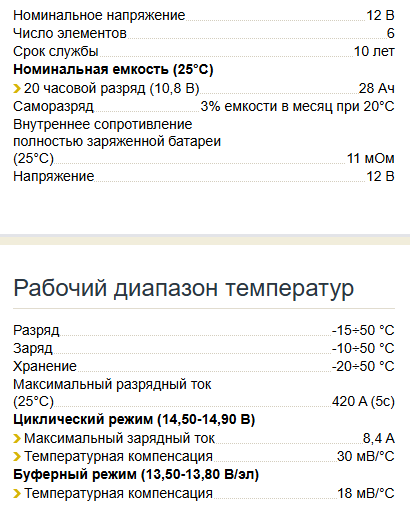Select the Саморазряд label
Image resolution: width=410 pixels, height=531 pixels.
pos(53,106)
